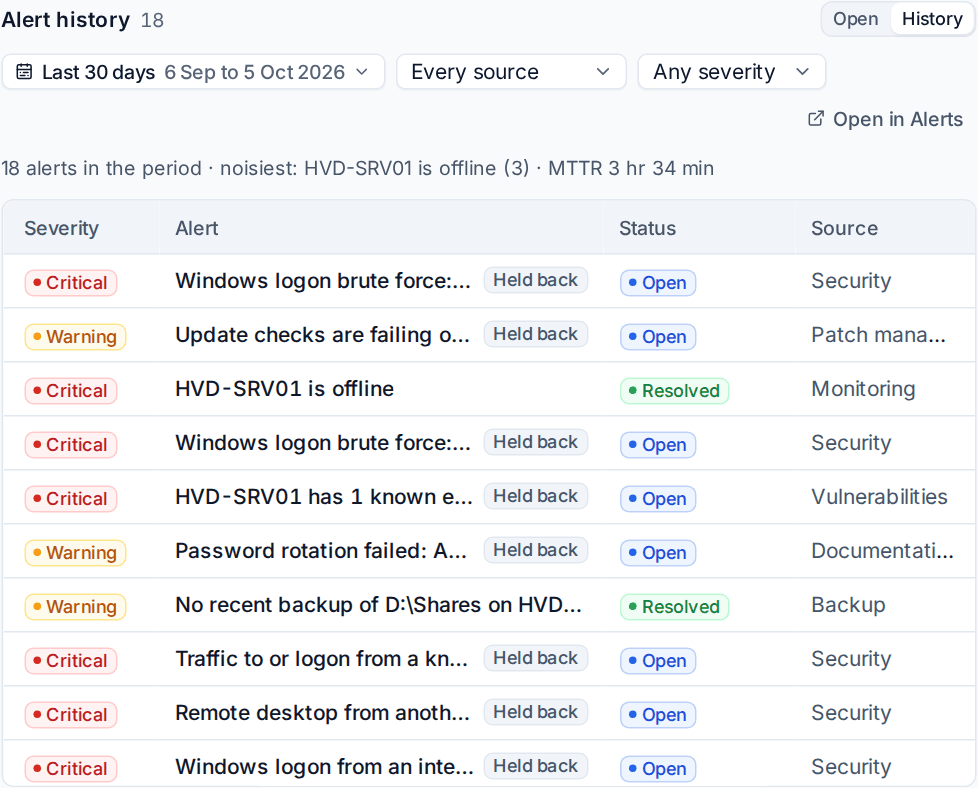Click Held back badge on Remote desktop row

tap(535, 712)
